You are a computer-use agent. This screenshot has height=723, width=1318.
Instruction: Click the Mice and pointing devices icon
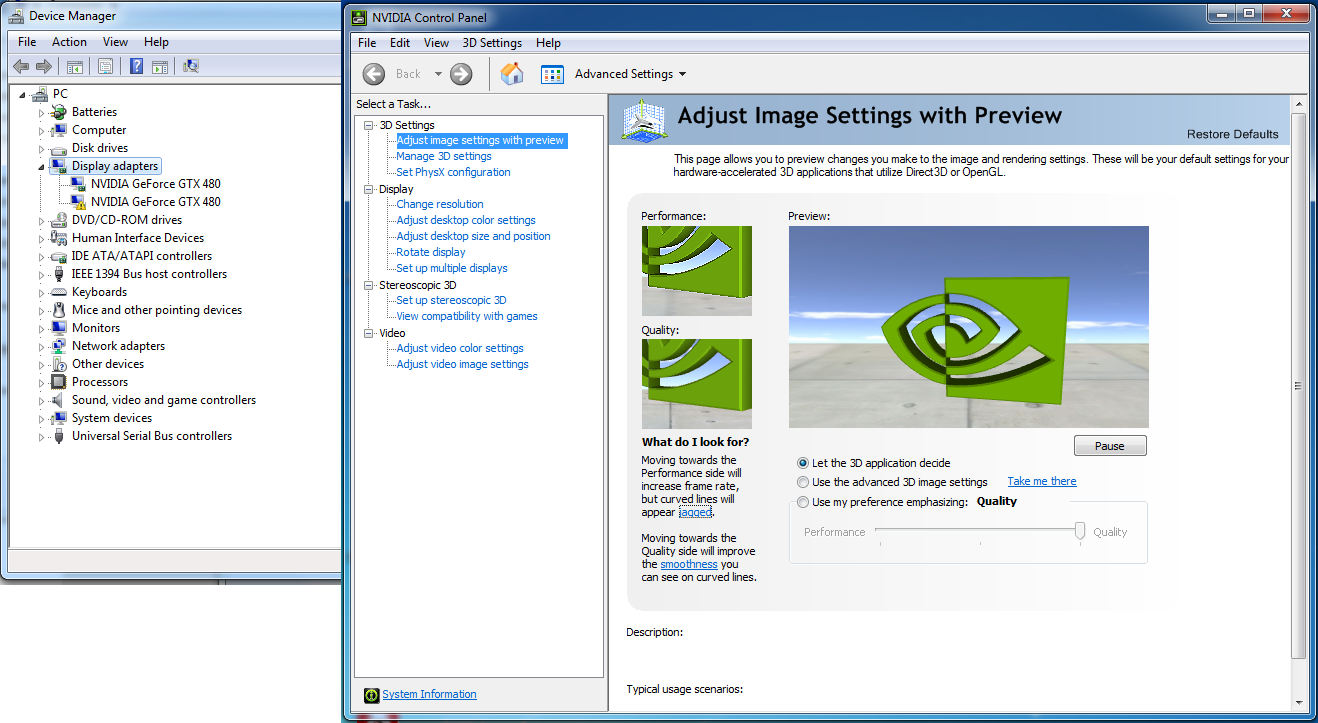(59, 310)
